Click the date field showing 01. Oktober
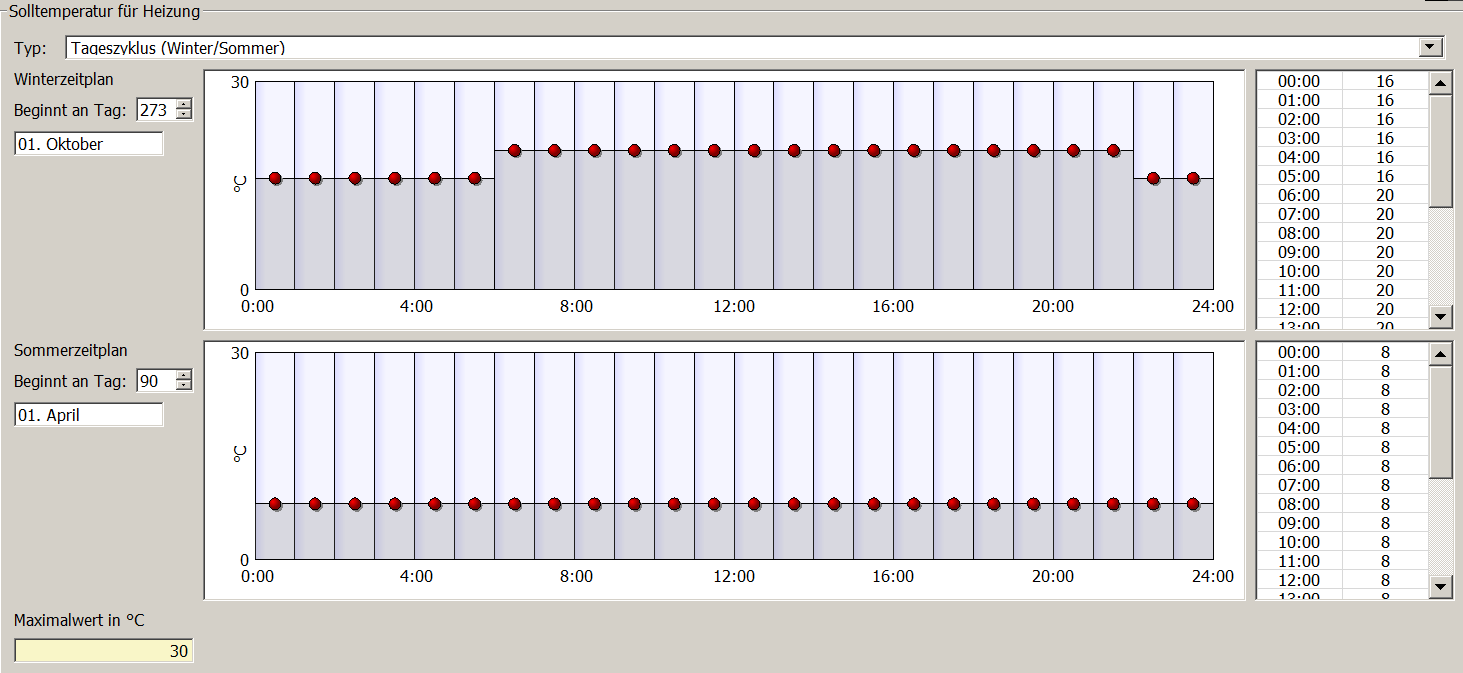Image resolution: width=1463 pixels, height=673 pixels. click(89, 144)
